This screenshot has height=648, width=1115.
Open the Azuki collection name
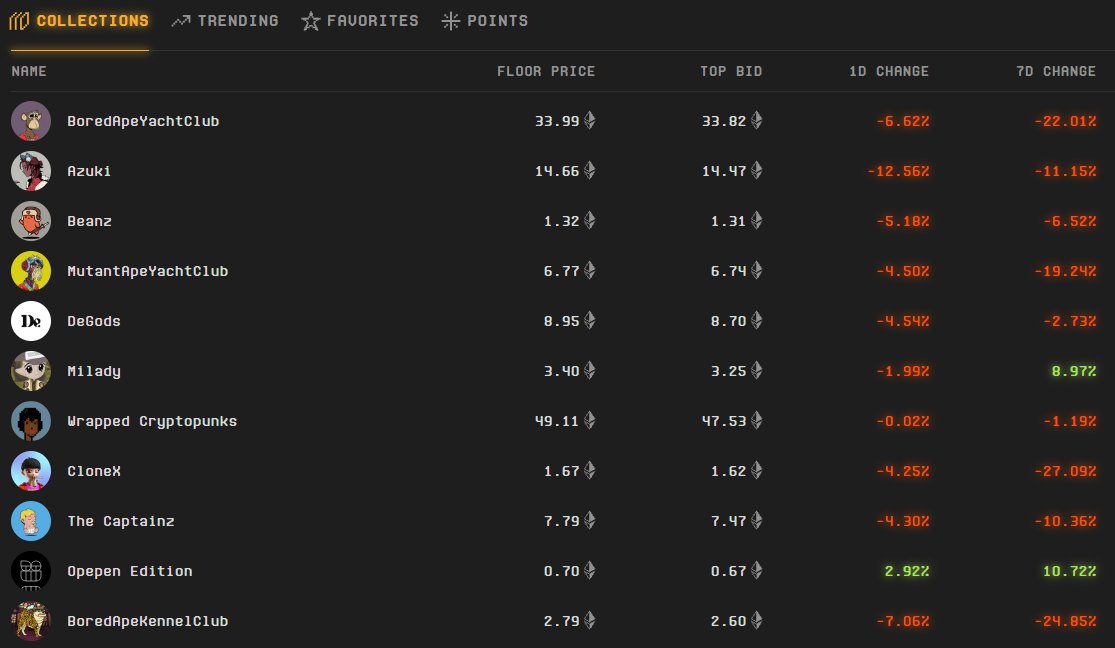click(x=89, y=171)
